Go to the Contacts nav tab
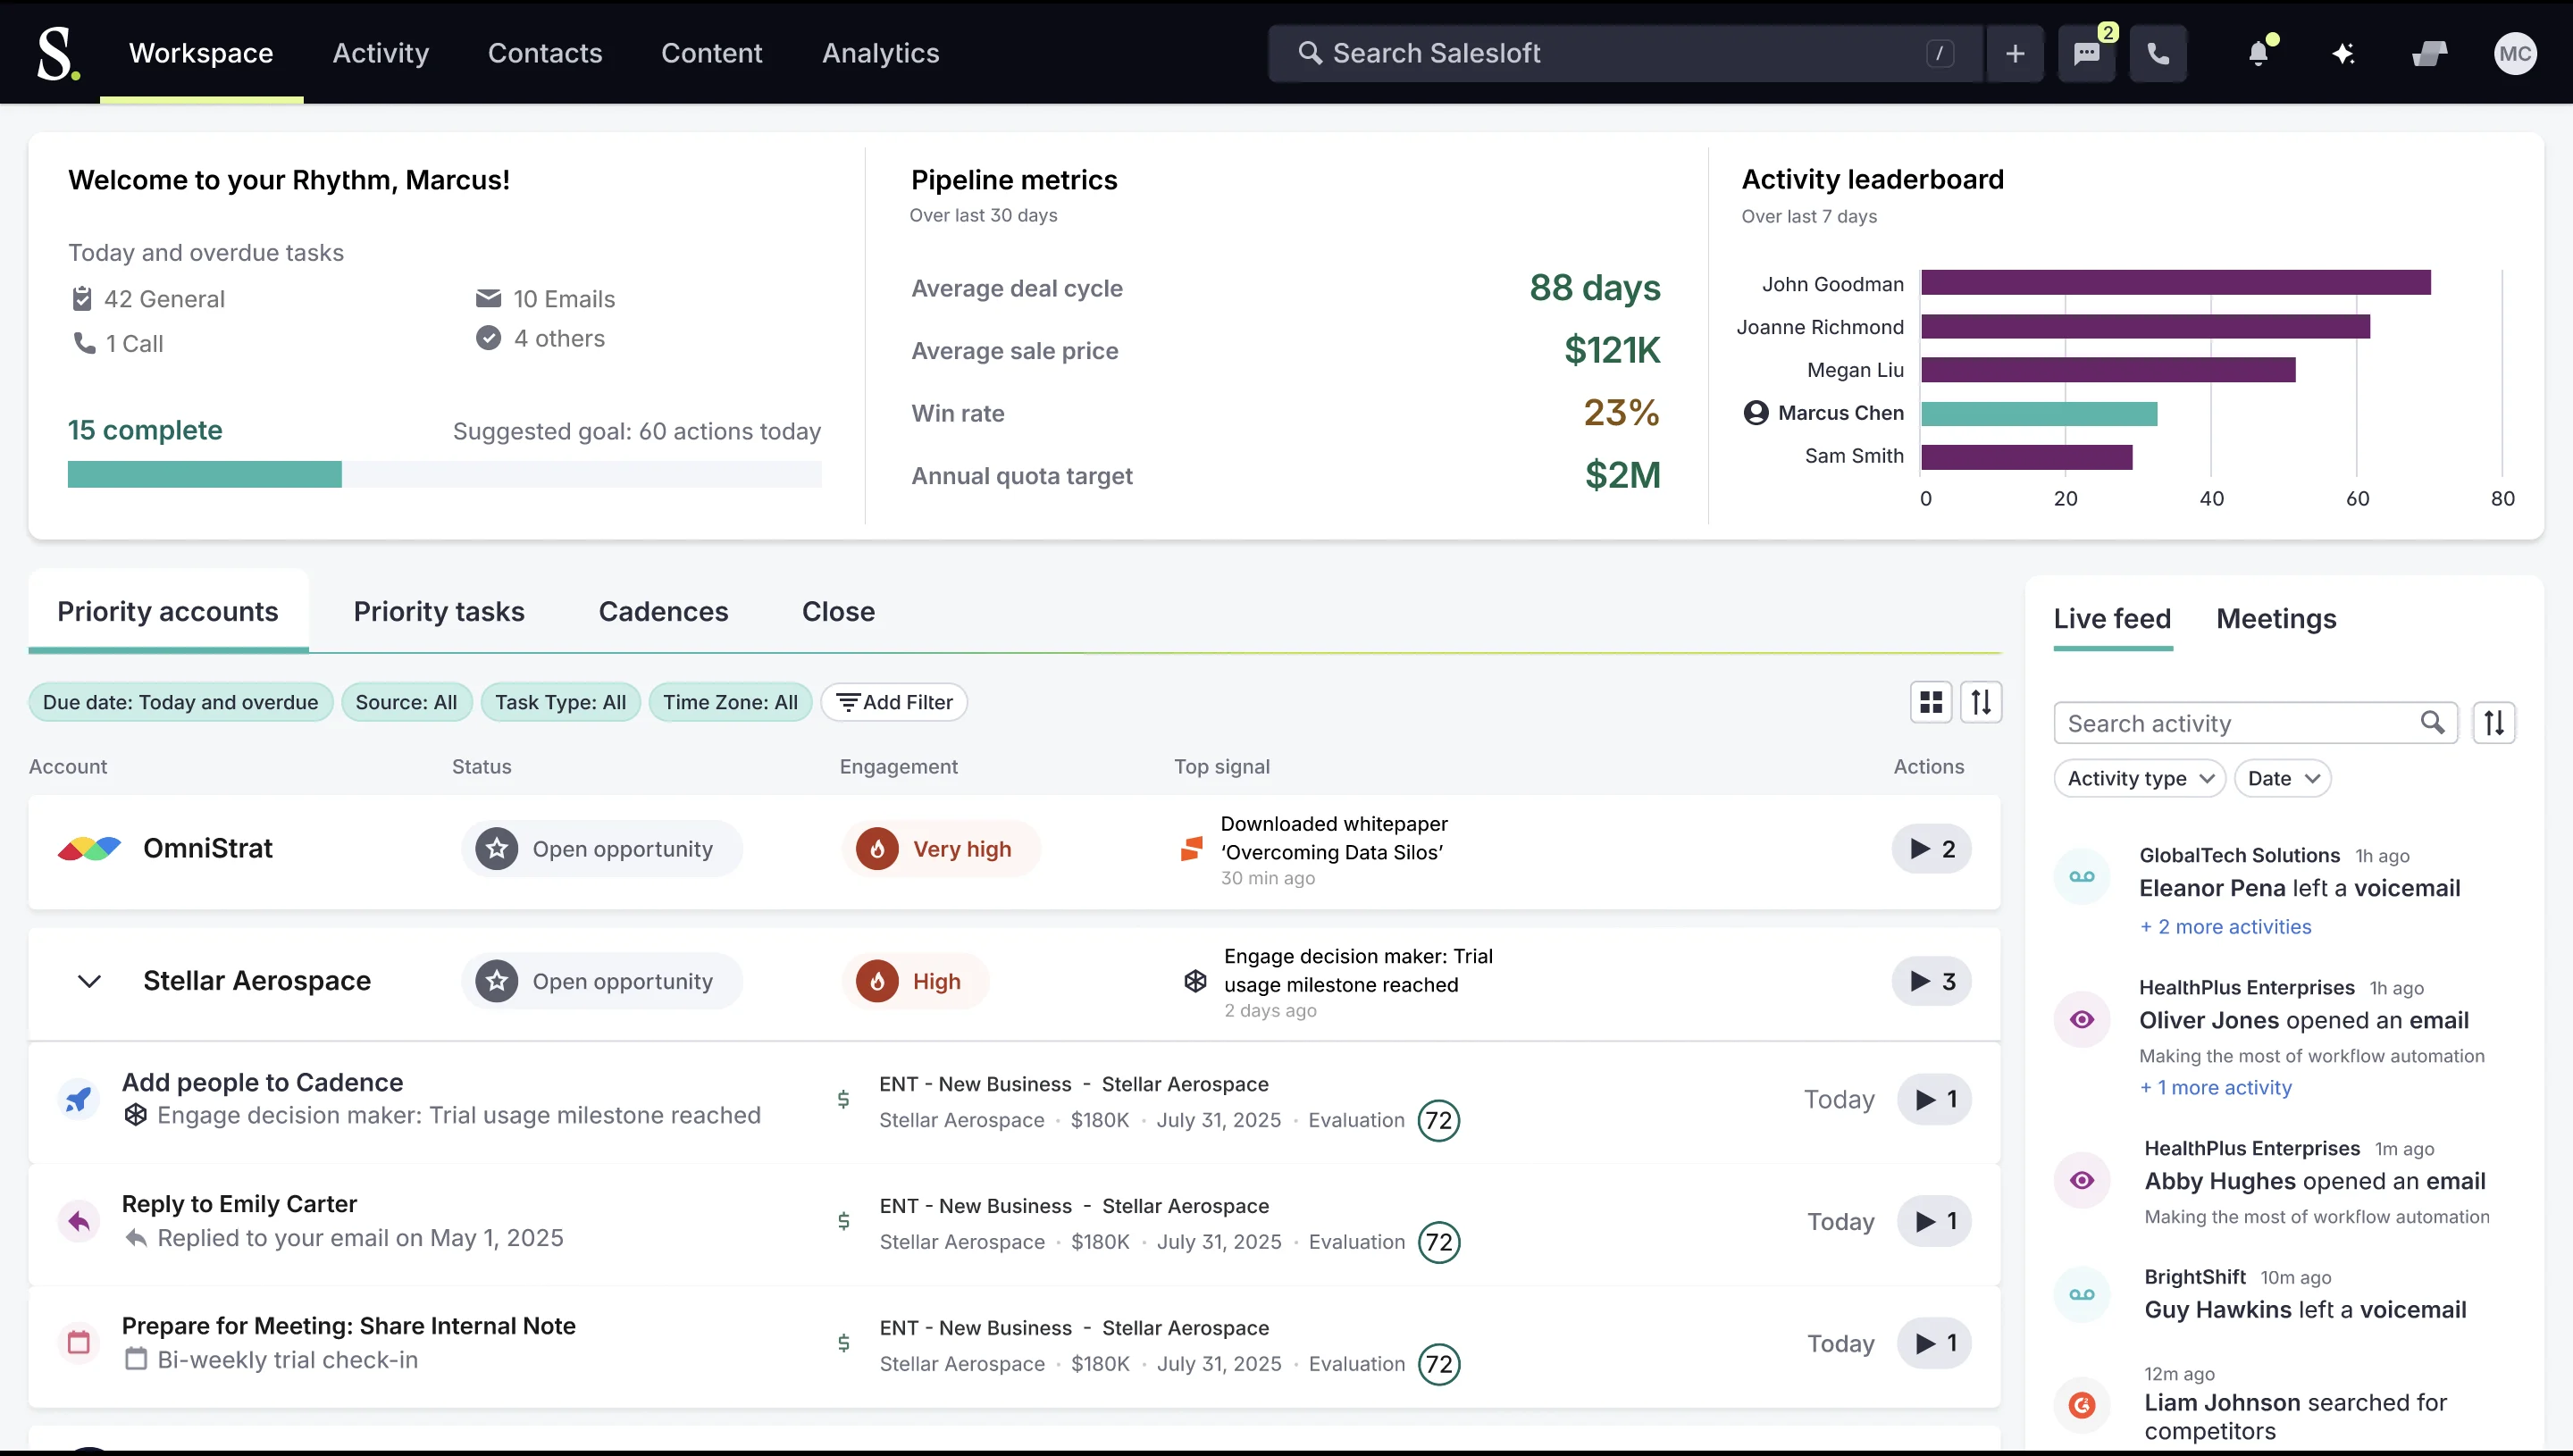Screen dimensions: 2573x1456 click(545, 53)
